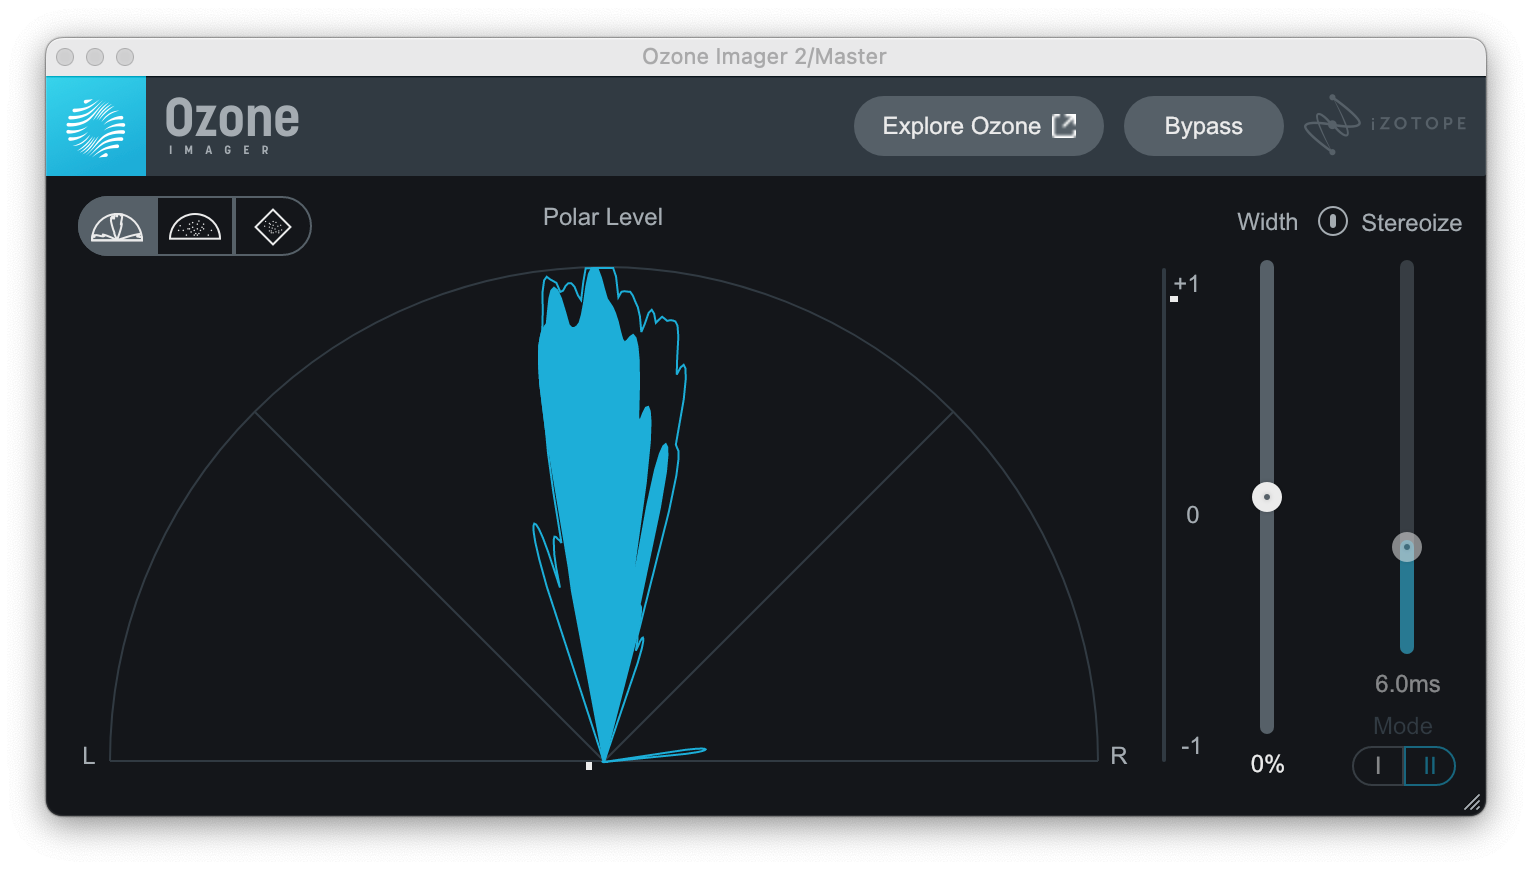Click the Width 0% value field
1532x870 pixels.
click(1267, 764)
